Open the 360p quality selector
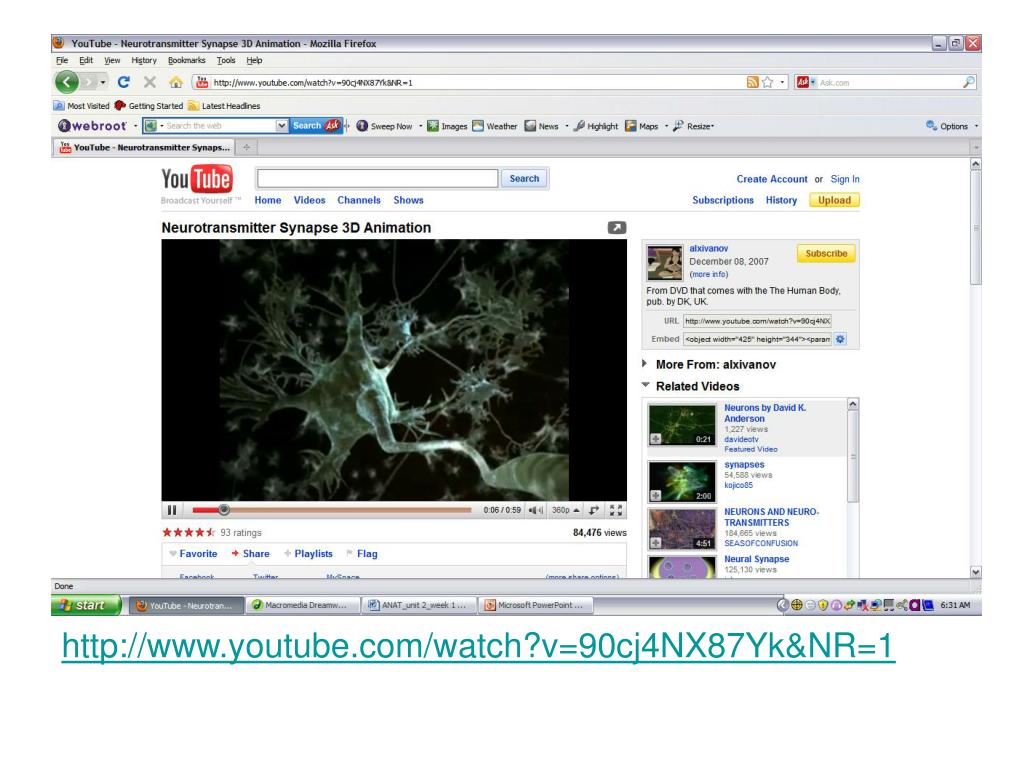 [x=566, y=510]
